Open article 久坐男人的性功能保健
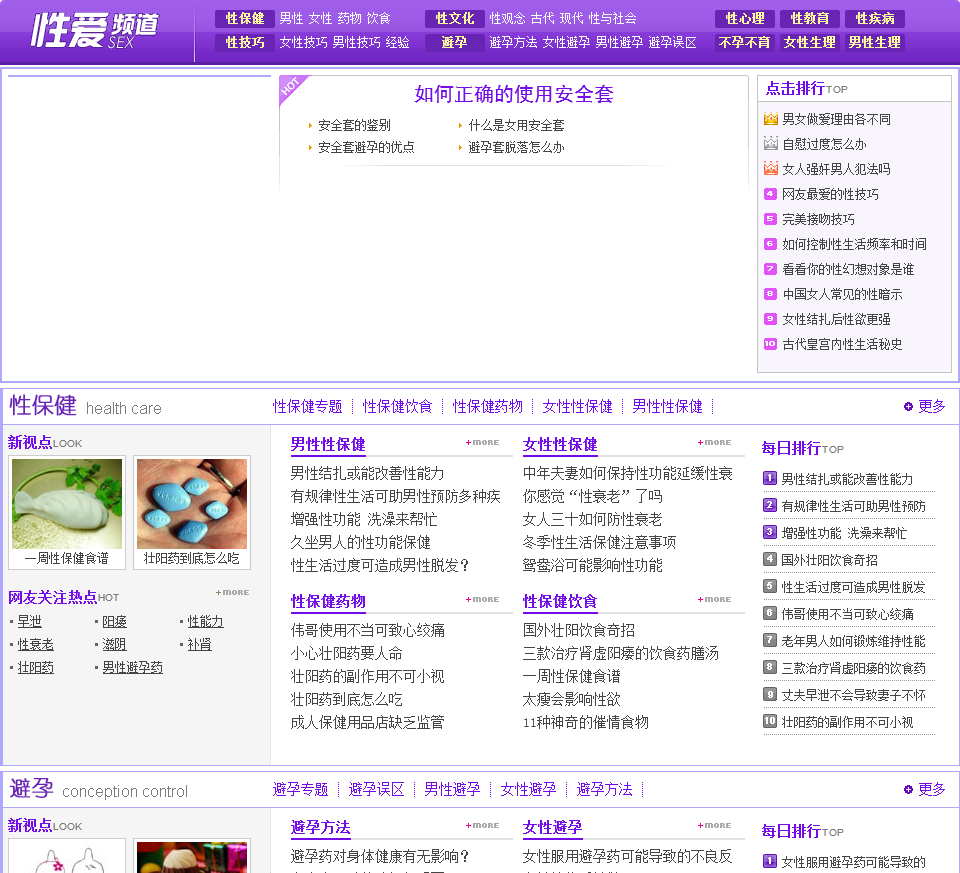960x873 pixels. (x=360, y=542)
